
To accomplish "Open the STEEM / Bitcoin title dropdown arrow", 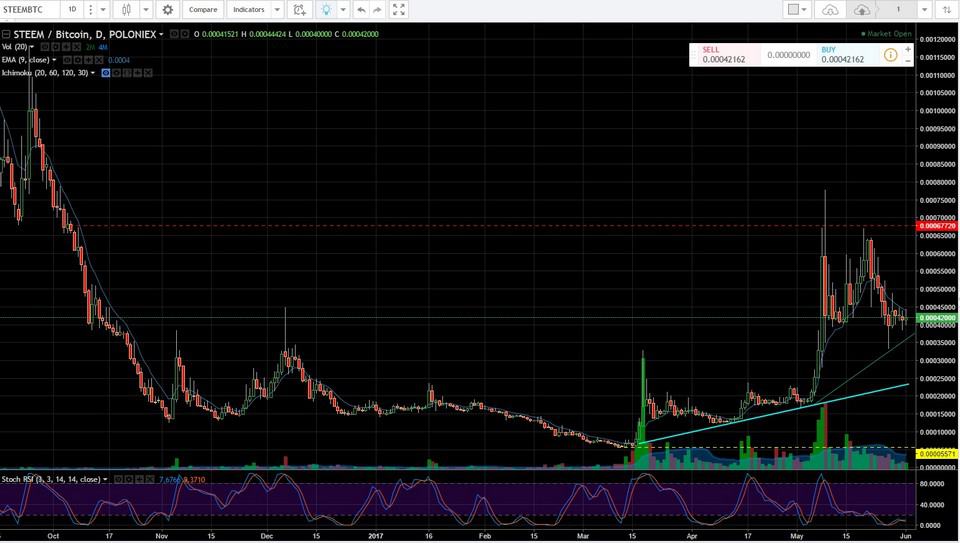I will tap(161, 35).
